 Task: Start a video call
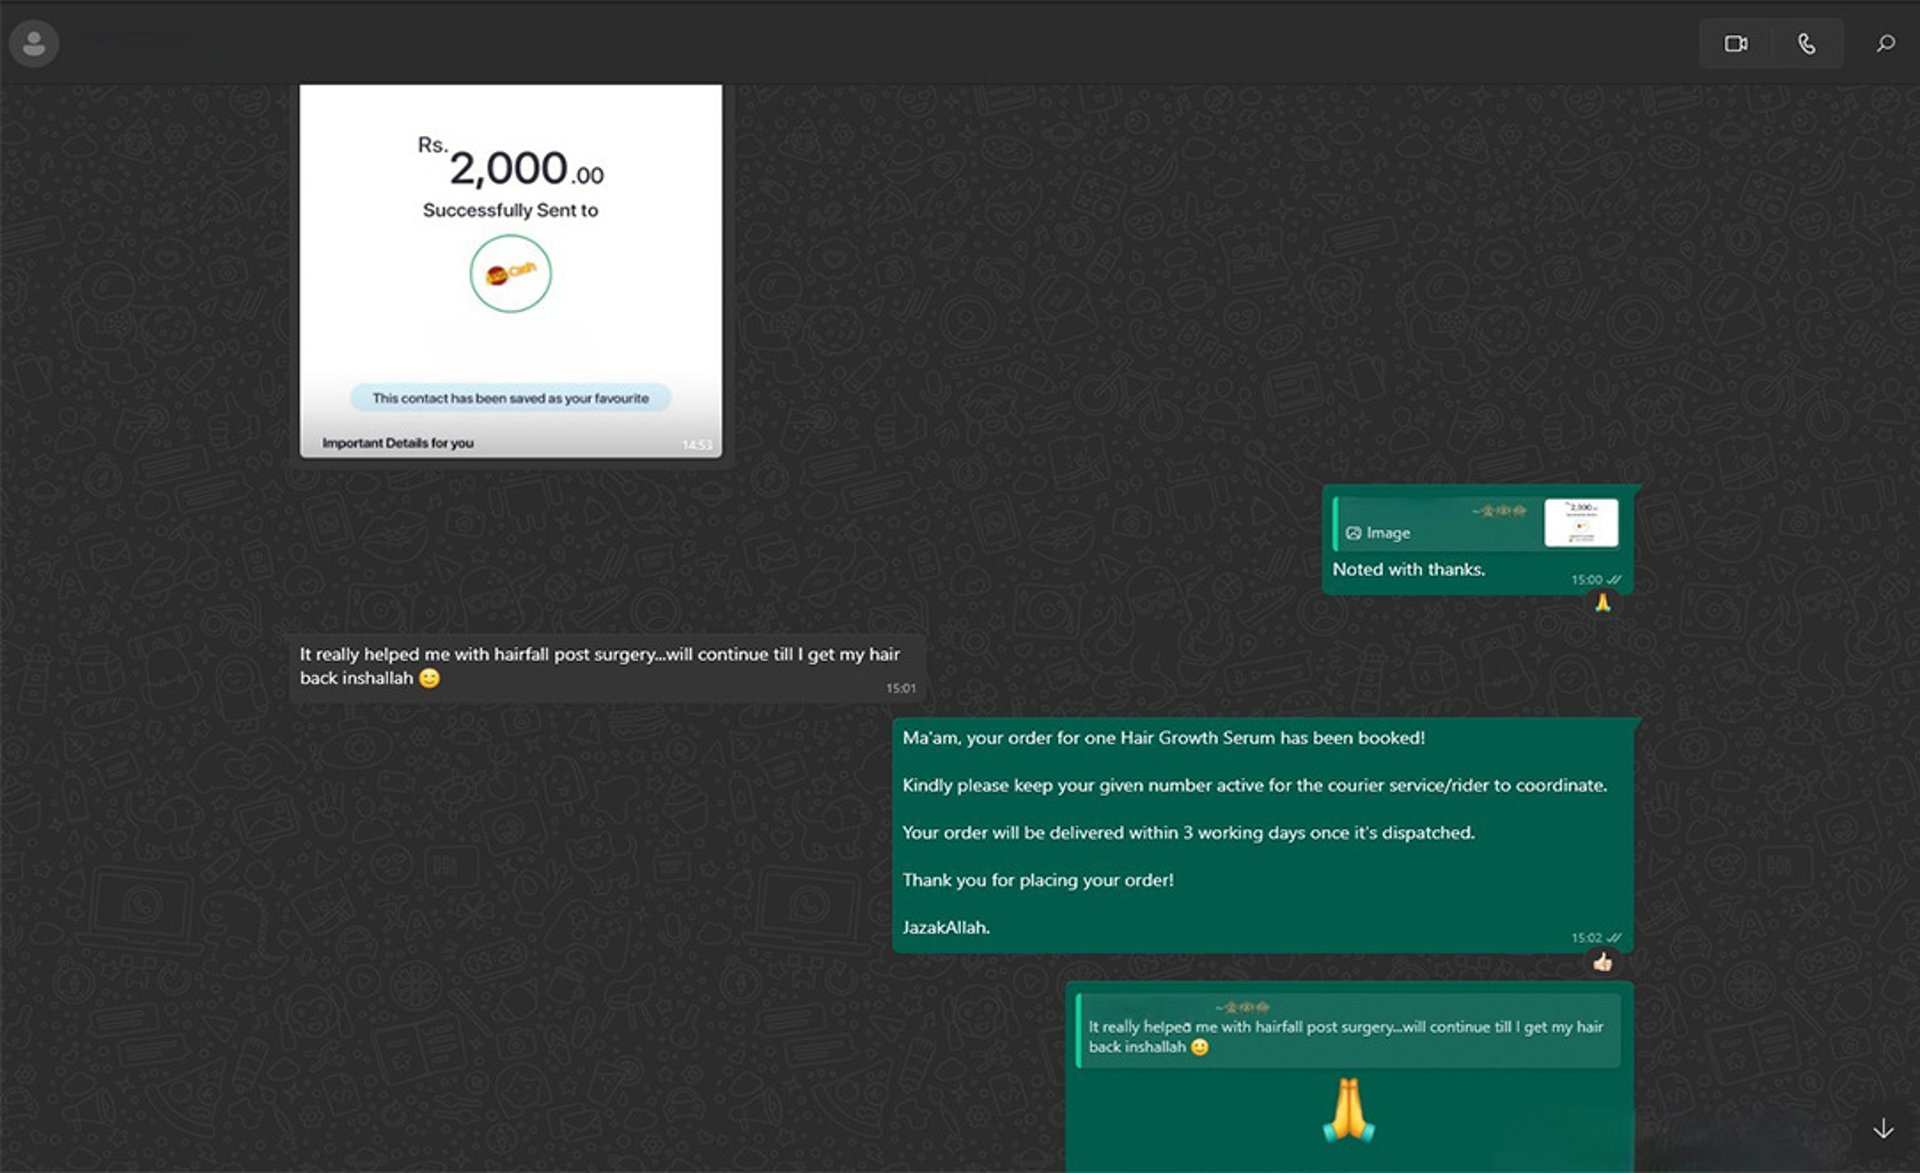coord(1735,44)
